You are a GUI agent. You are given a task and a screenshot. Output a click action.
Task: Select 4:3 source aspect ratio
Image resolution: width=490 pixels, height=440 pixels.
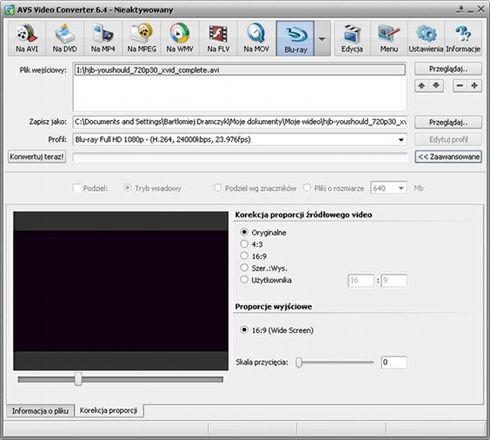tap(244, 244)
